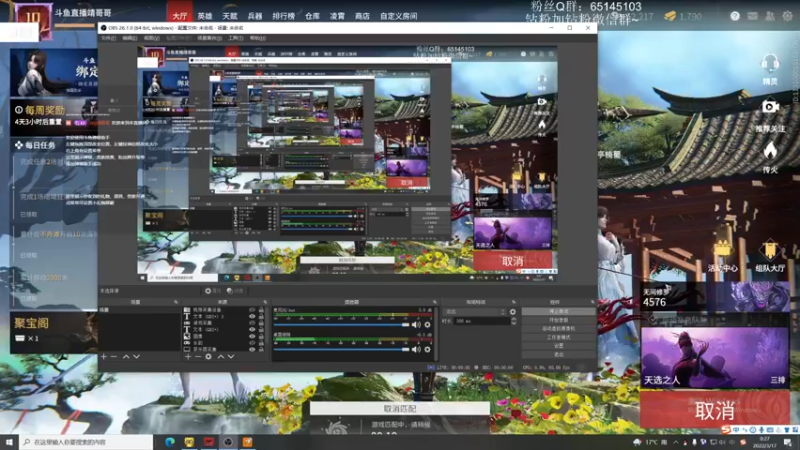Open the scene transition type dropdown

475,312
